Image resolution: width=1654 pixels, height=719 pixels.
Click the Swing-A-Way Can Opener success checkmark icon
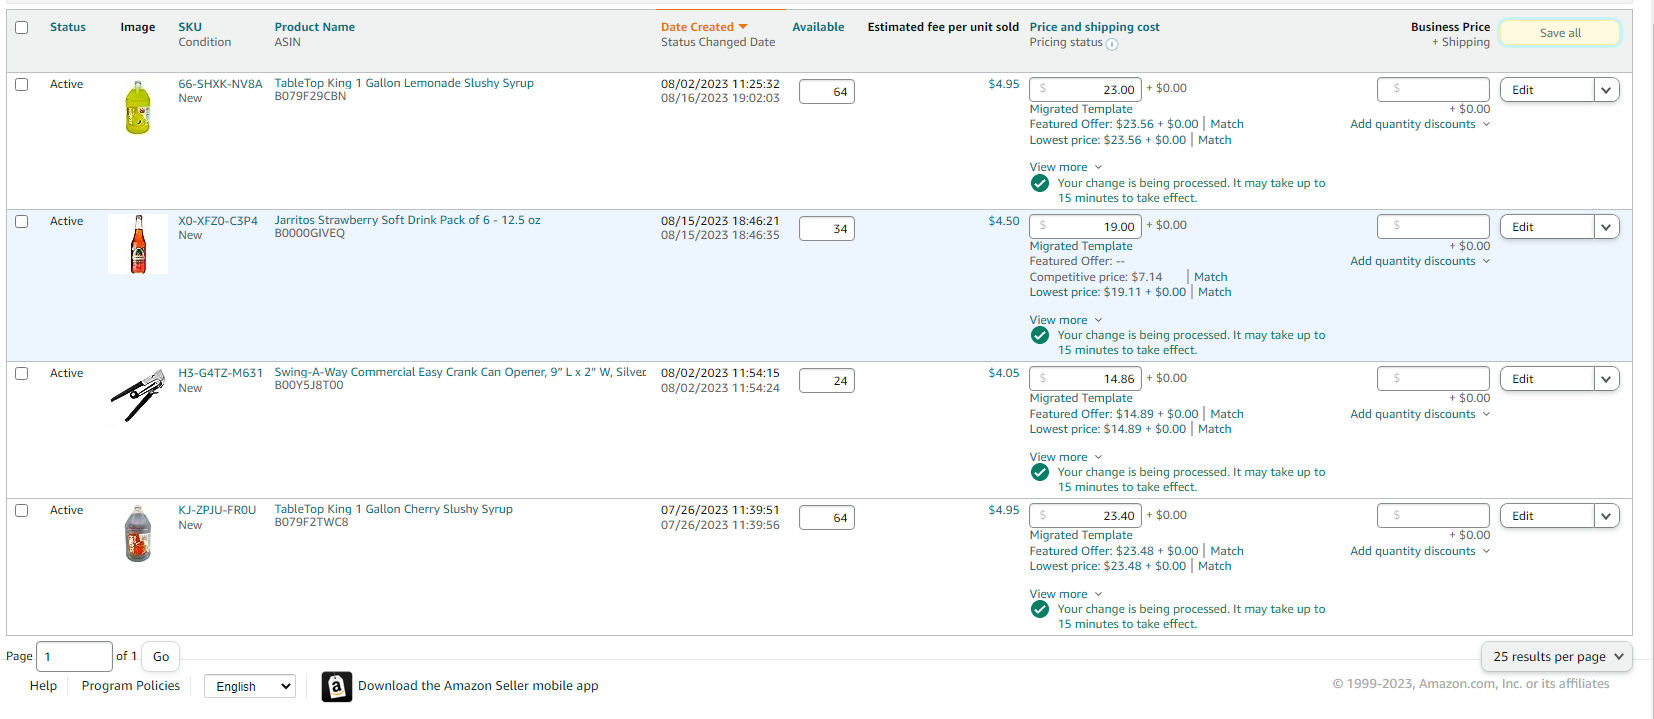[1040, 473]
